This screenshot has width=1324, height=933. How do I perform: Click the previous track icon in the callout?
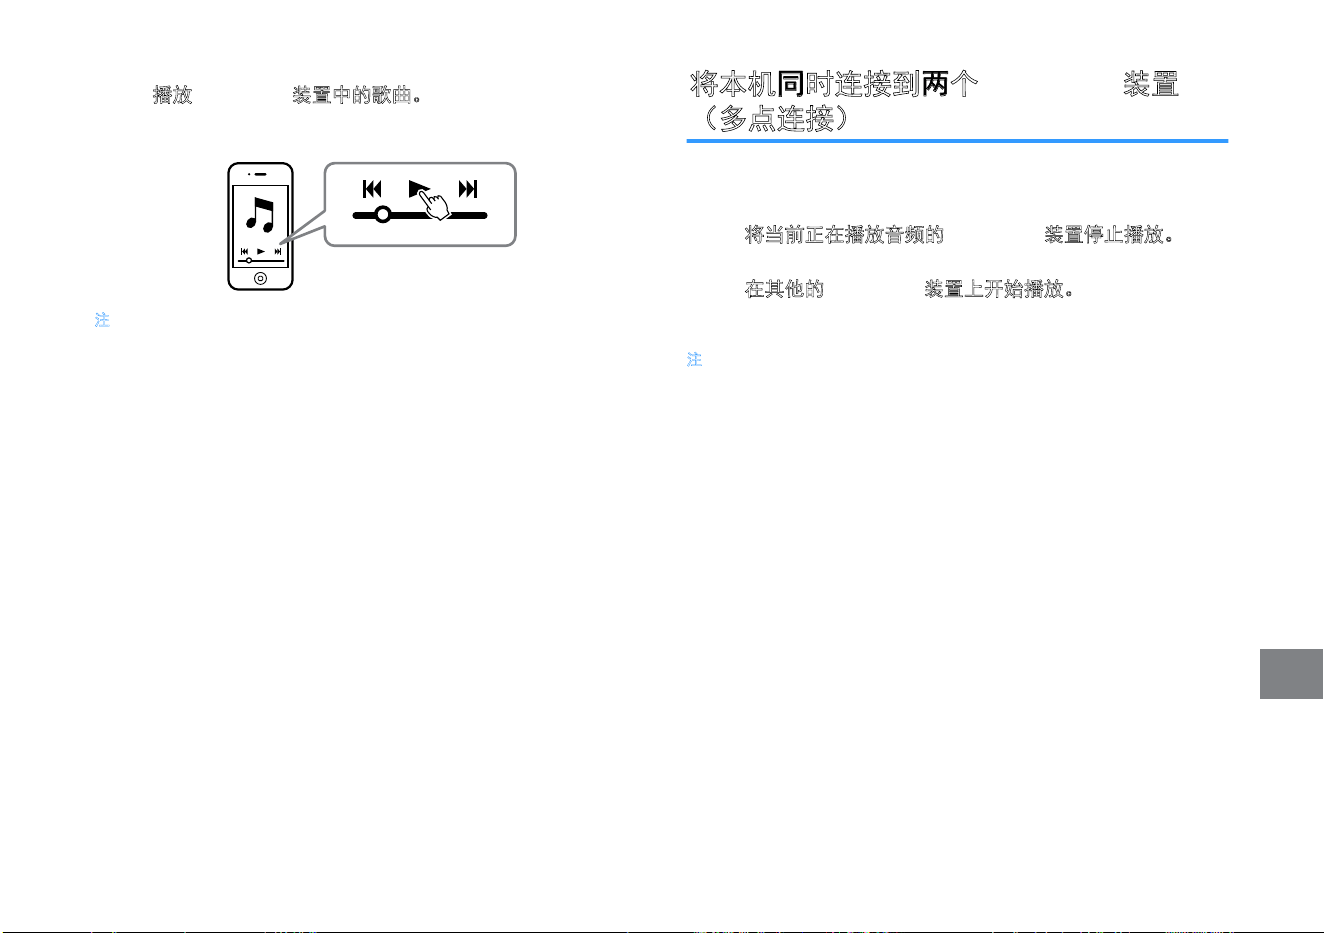(x=372, y=189)
